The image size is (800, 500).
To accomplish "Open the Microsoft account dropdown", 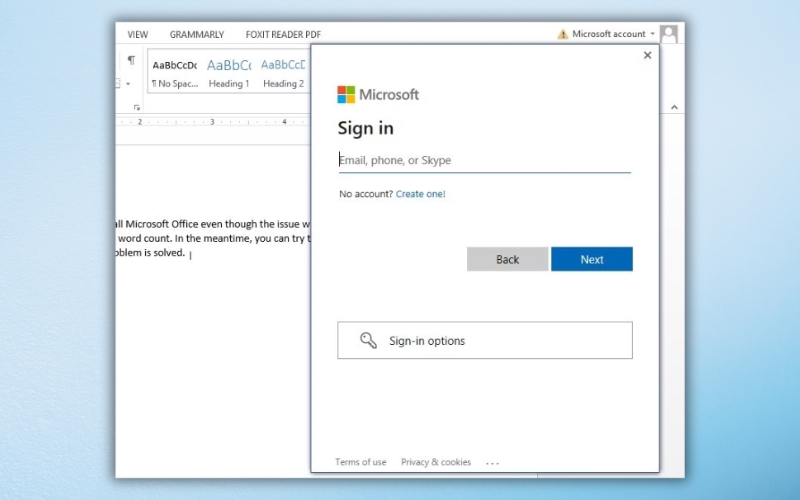I will coord(613,34).
